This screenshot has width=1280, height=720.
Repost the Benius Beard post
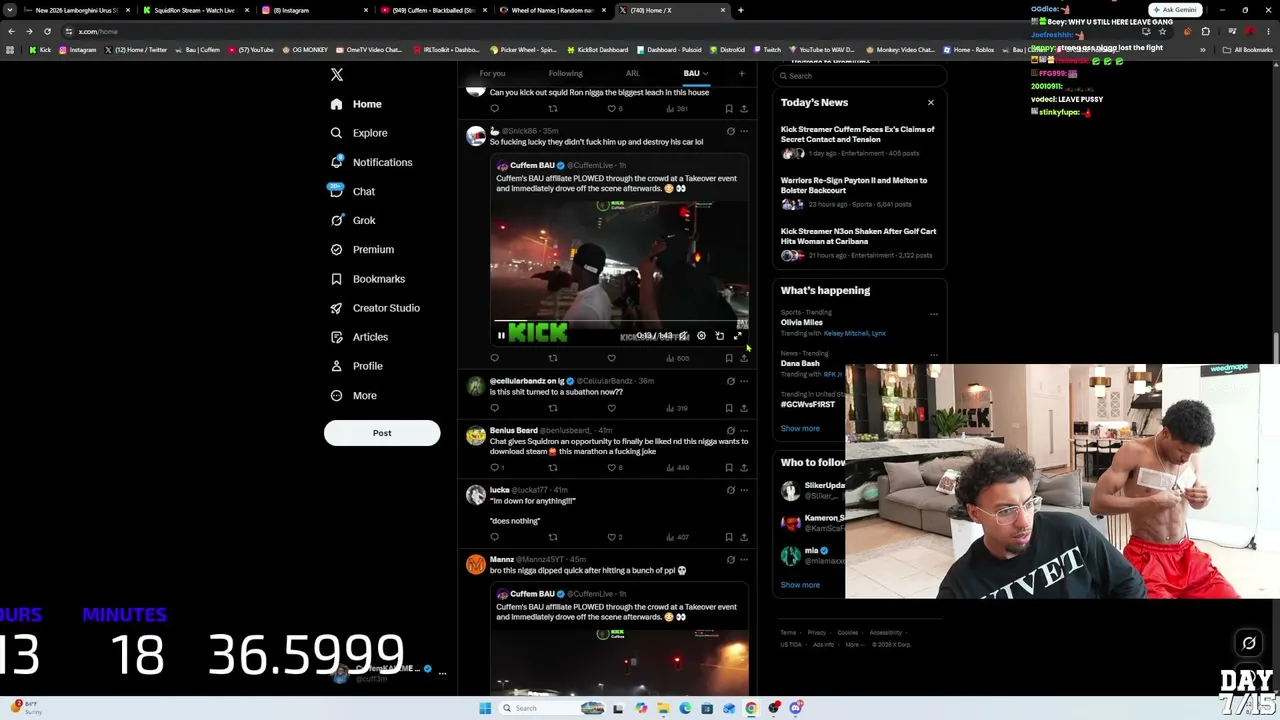pyautogui.click(x=553, y=467)
